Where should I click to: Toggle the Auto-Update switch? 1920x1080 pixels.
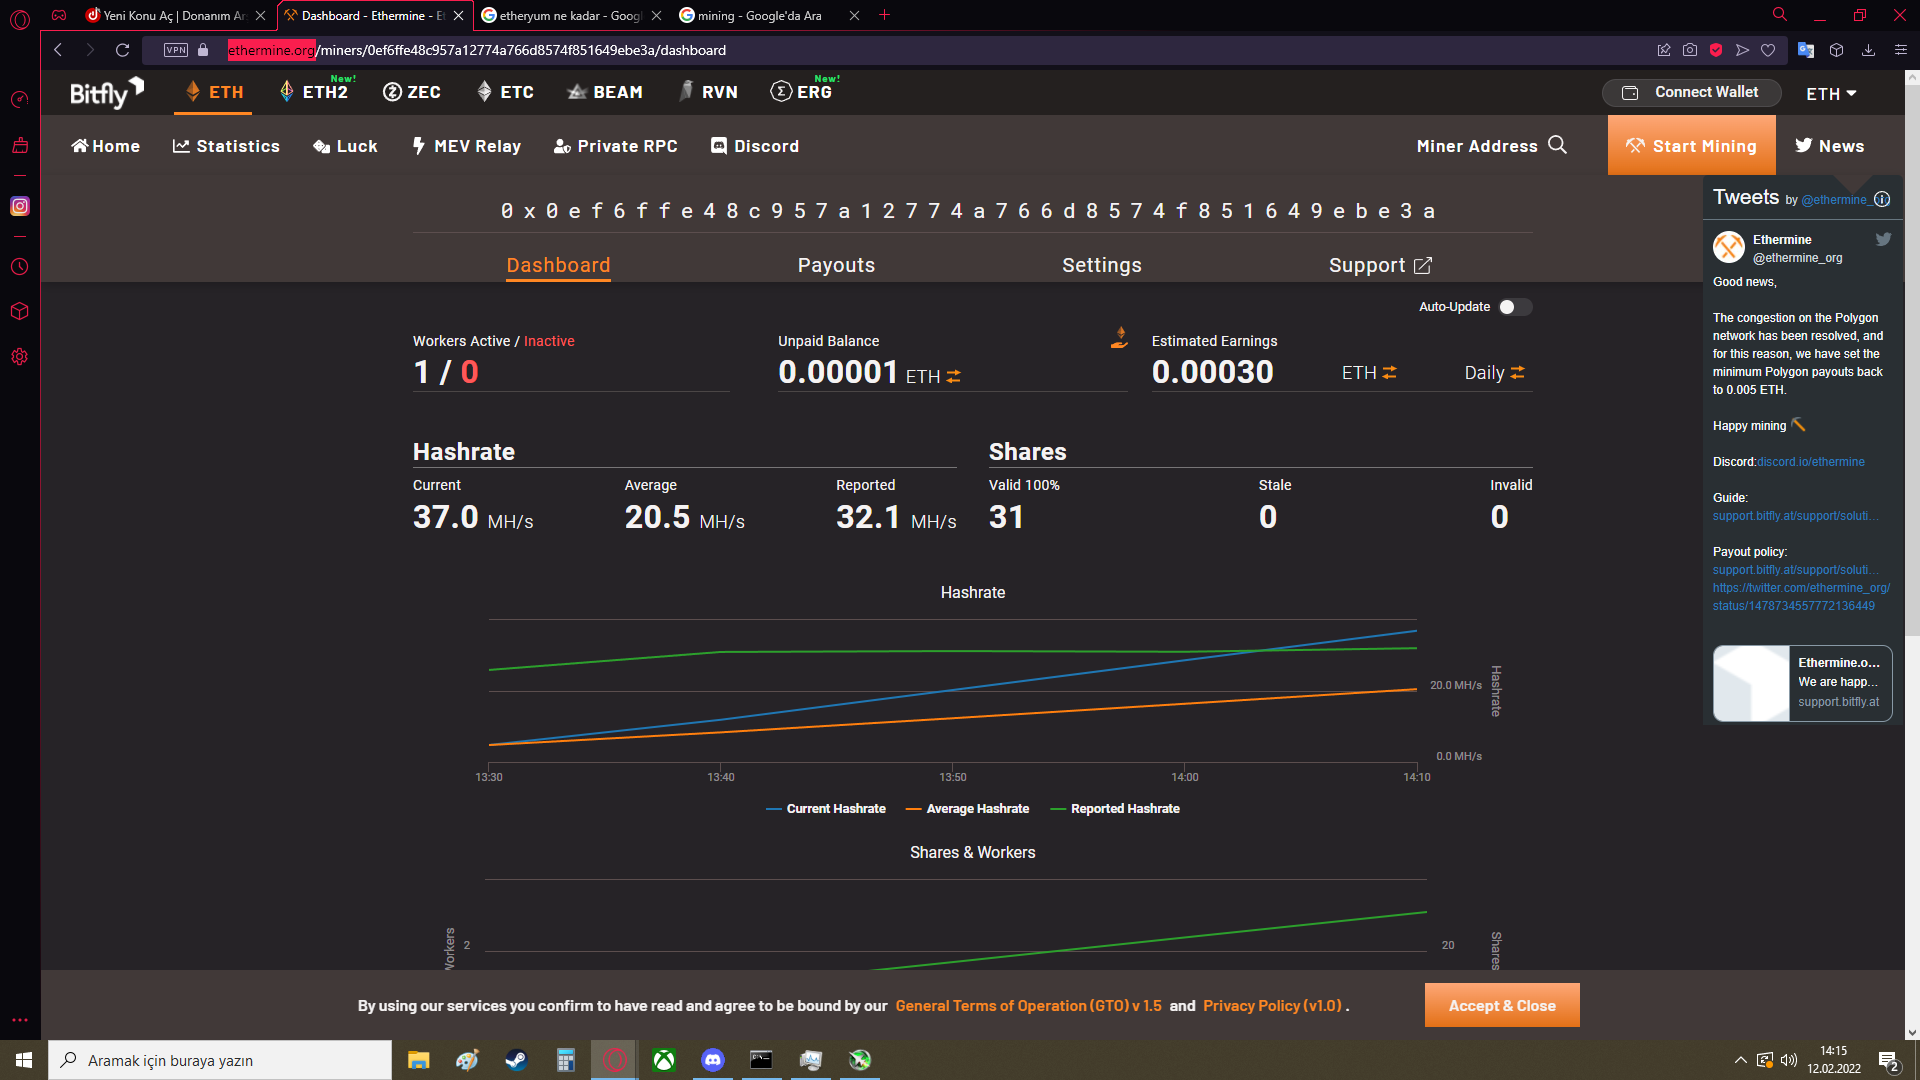[1515, 307]
